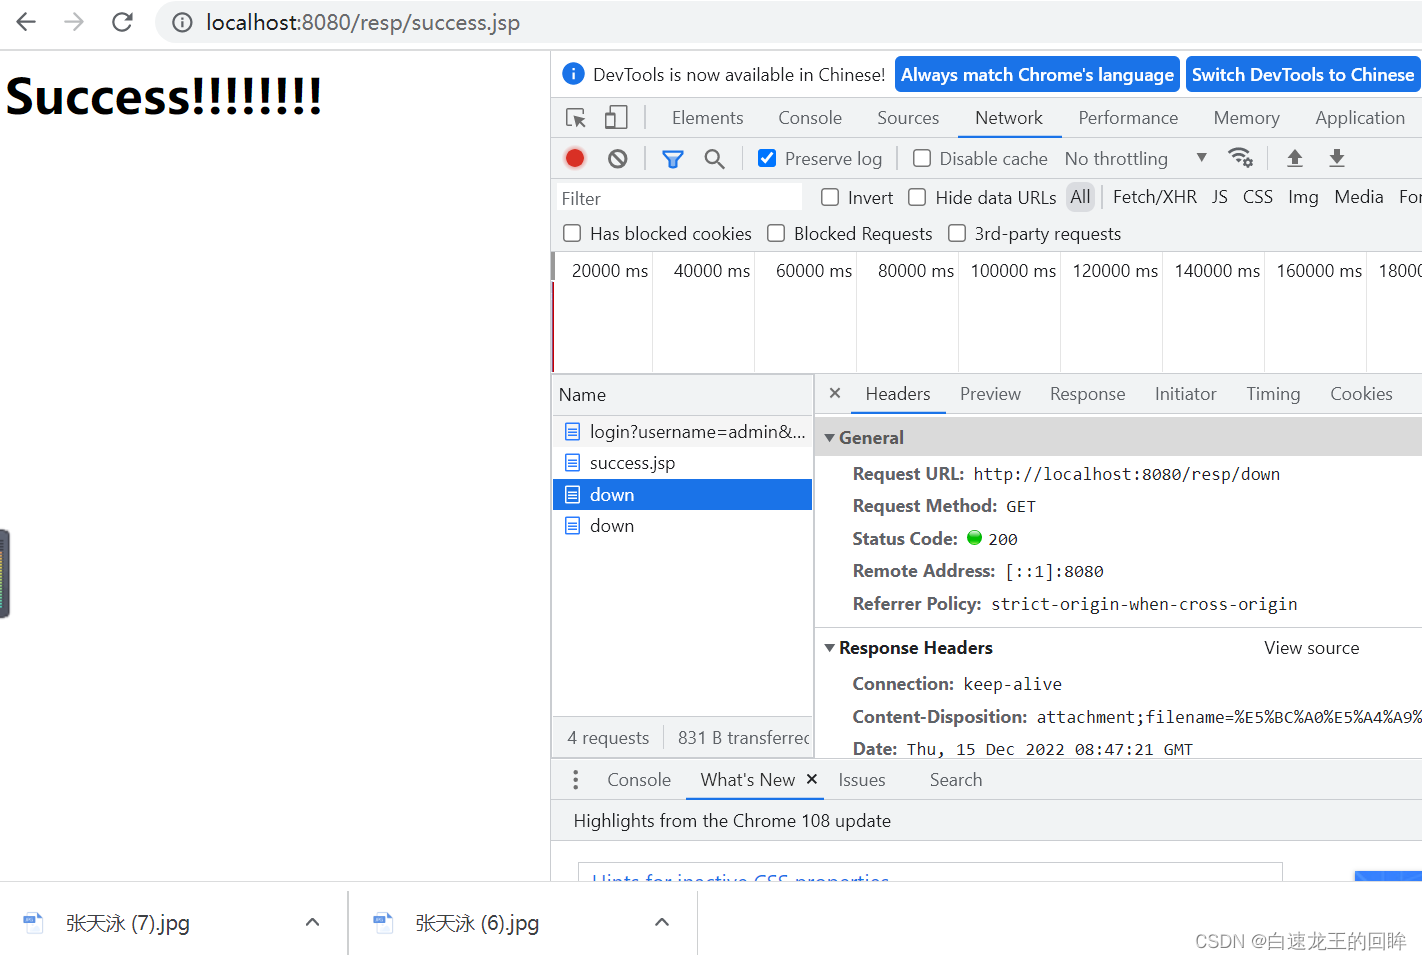Viewport: 1422px width, 960px height.
Task: Switch to the Console panel tab
Action: pos(810,118)
